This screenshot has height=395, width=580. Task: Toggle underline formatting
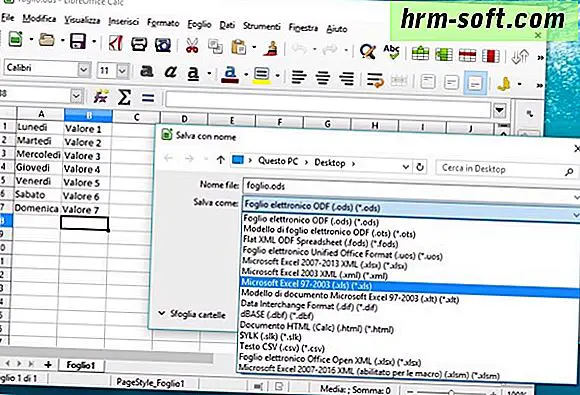click(x=193, y=73)
